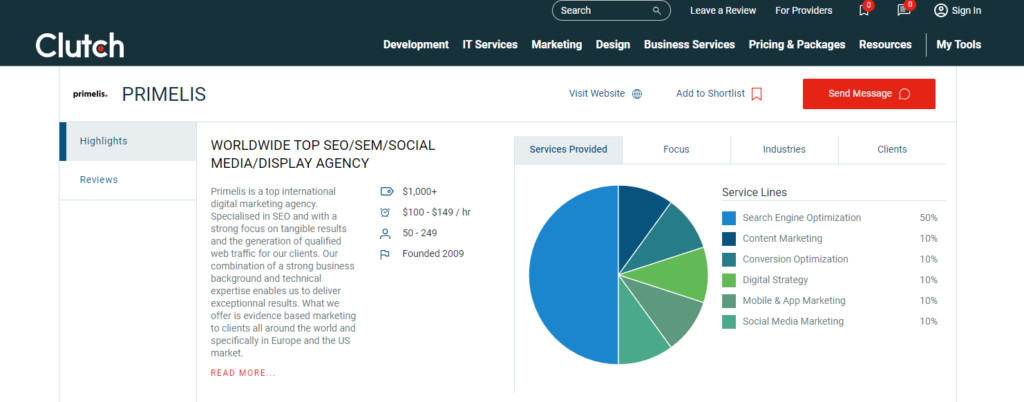
Task: Open the messages icon in the header
Action: point(903,10)
